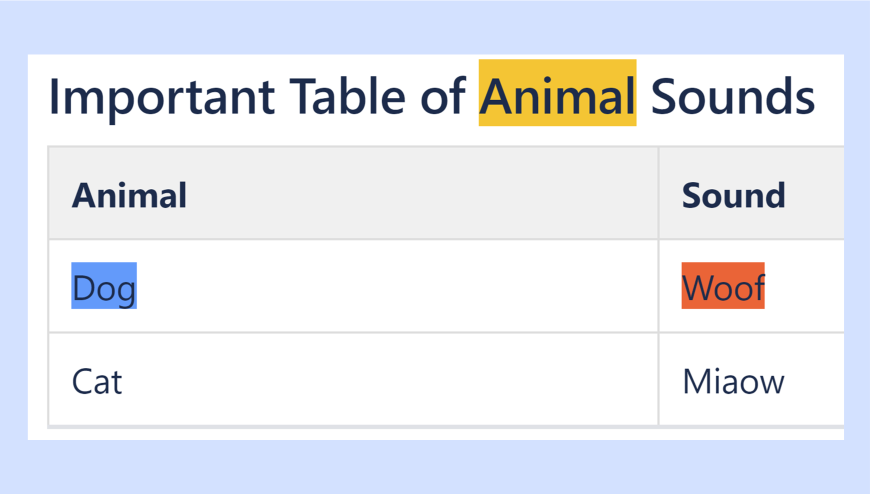Click the column divider in the Dog row
This screenshot has width=870, height=494.
click(x=658, y=287)
